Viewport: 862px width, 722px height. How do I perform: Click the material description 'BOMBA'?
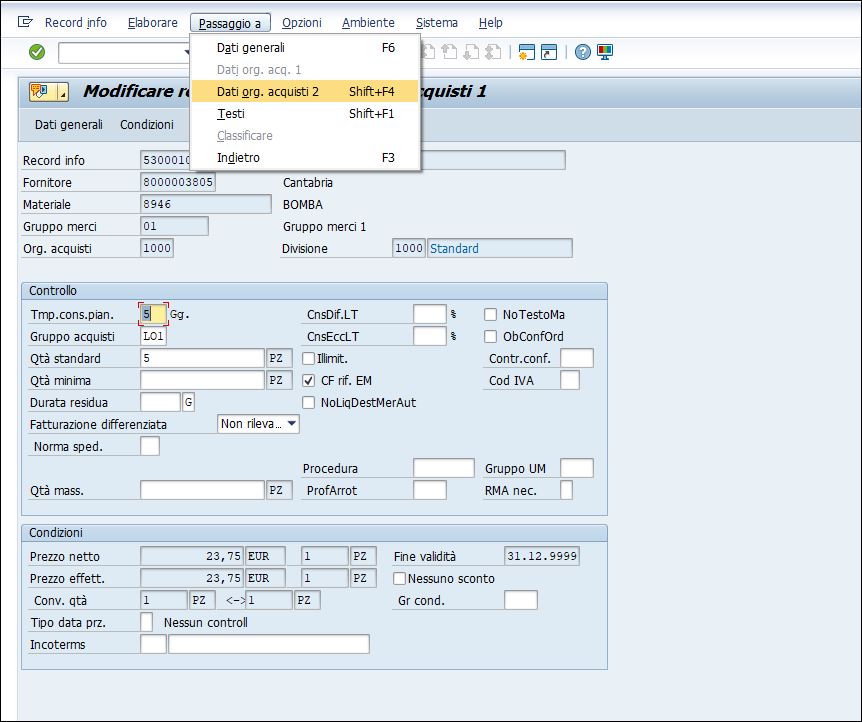303,205
